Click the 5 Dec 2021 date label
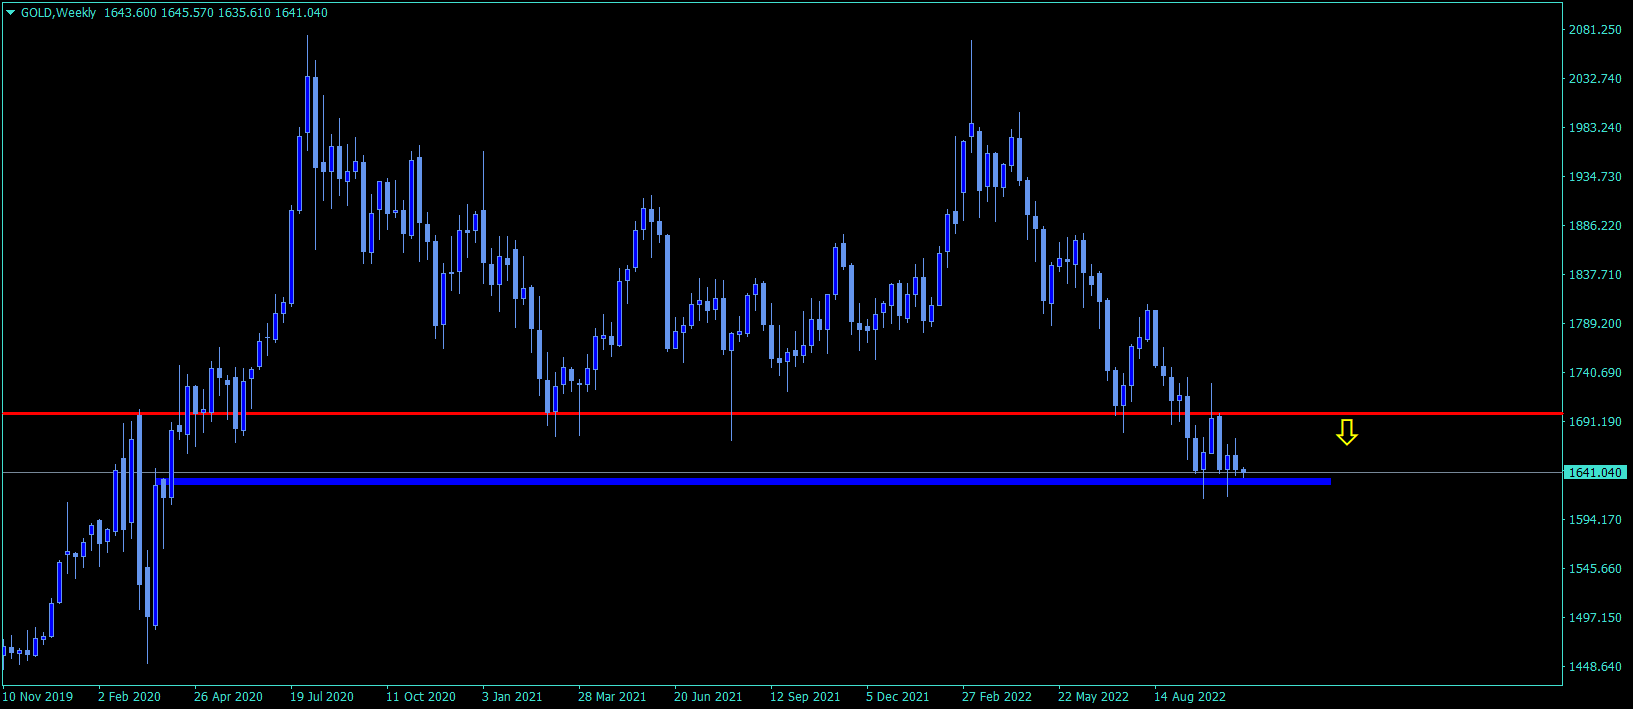Image resolution: width=1633 pixels, height=709 pixels. tap(898, 697)
